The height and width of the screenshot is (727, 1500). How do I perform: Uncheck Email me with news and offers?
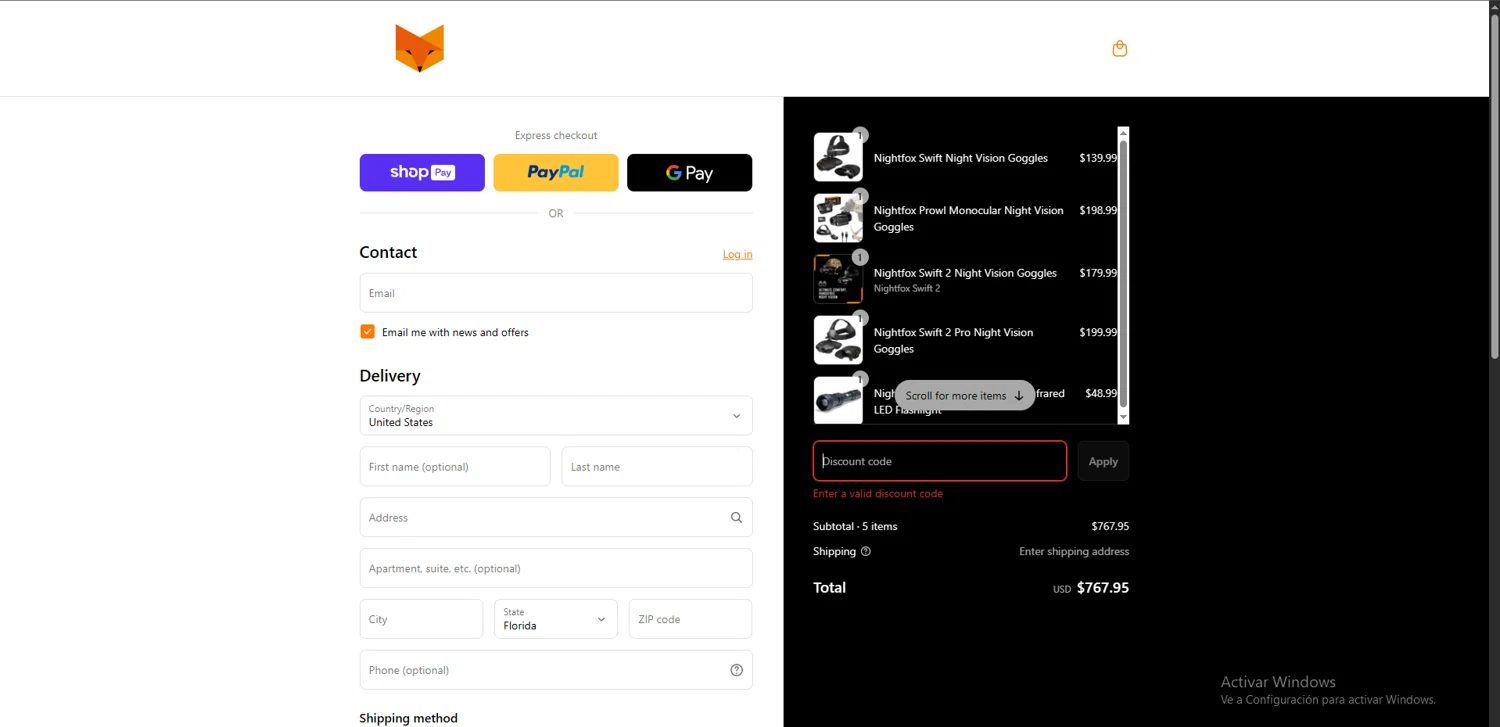(367, 332)
